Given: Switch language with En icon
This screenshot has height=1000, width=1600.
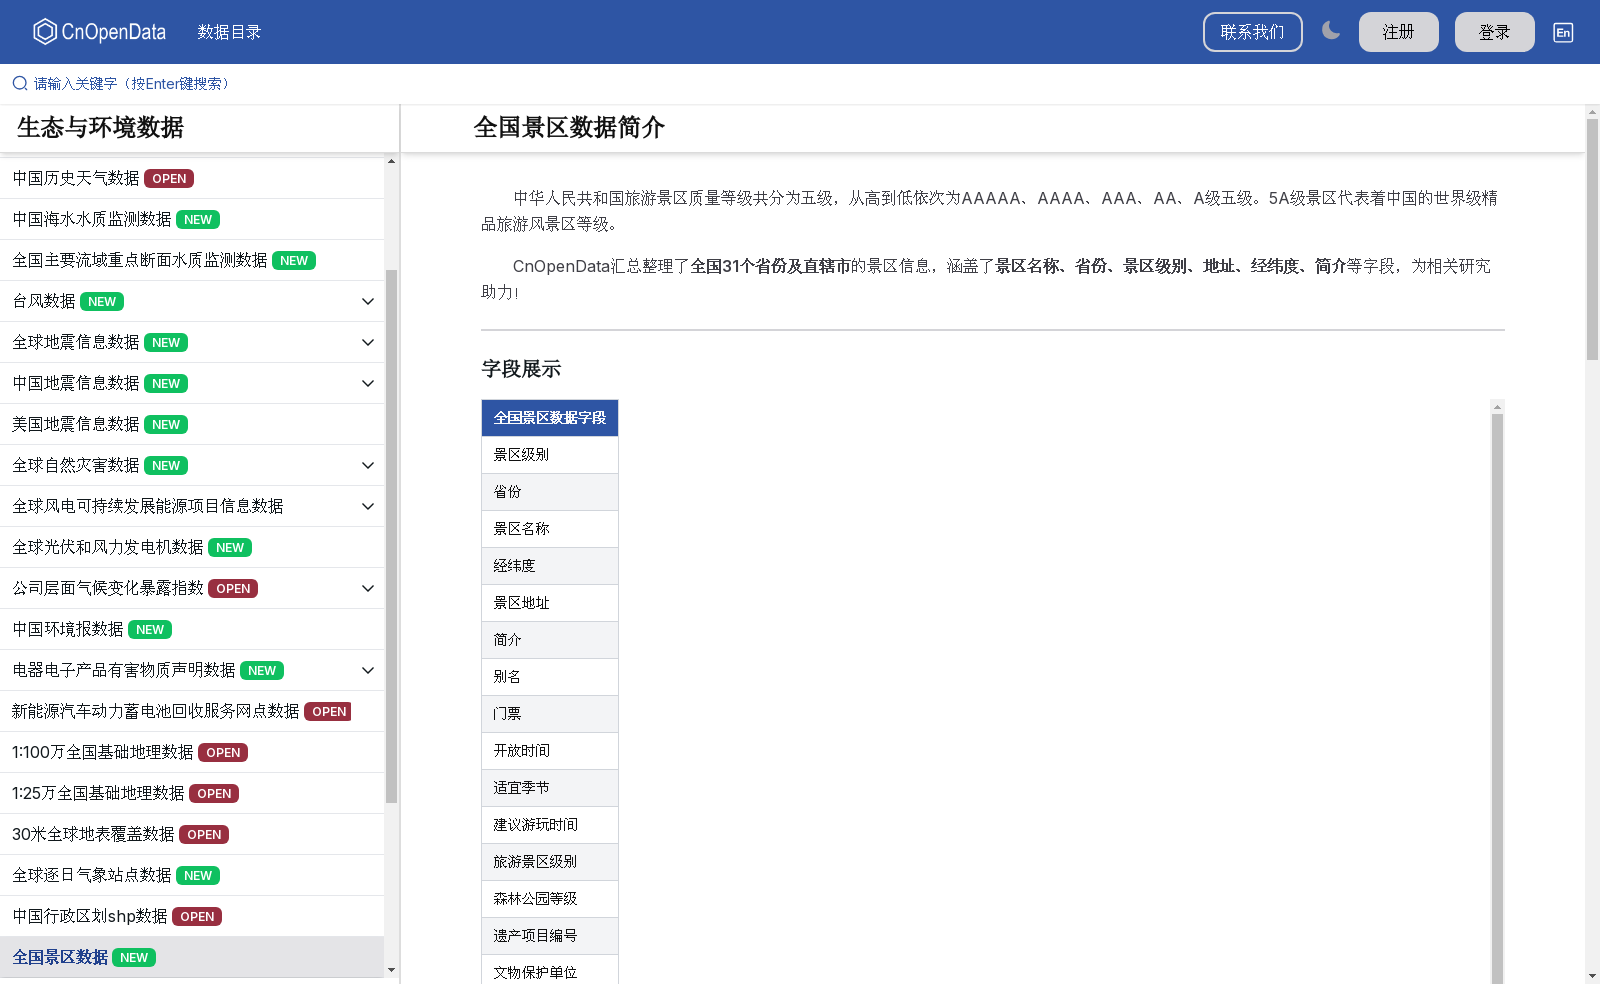Looking at the screenshot, I should (1563, 32).
